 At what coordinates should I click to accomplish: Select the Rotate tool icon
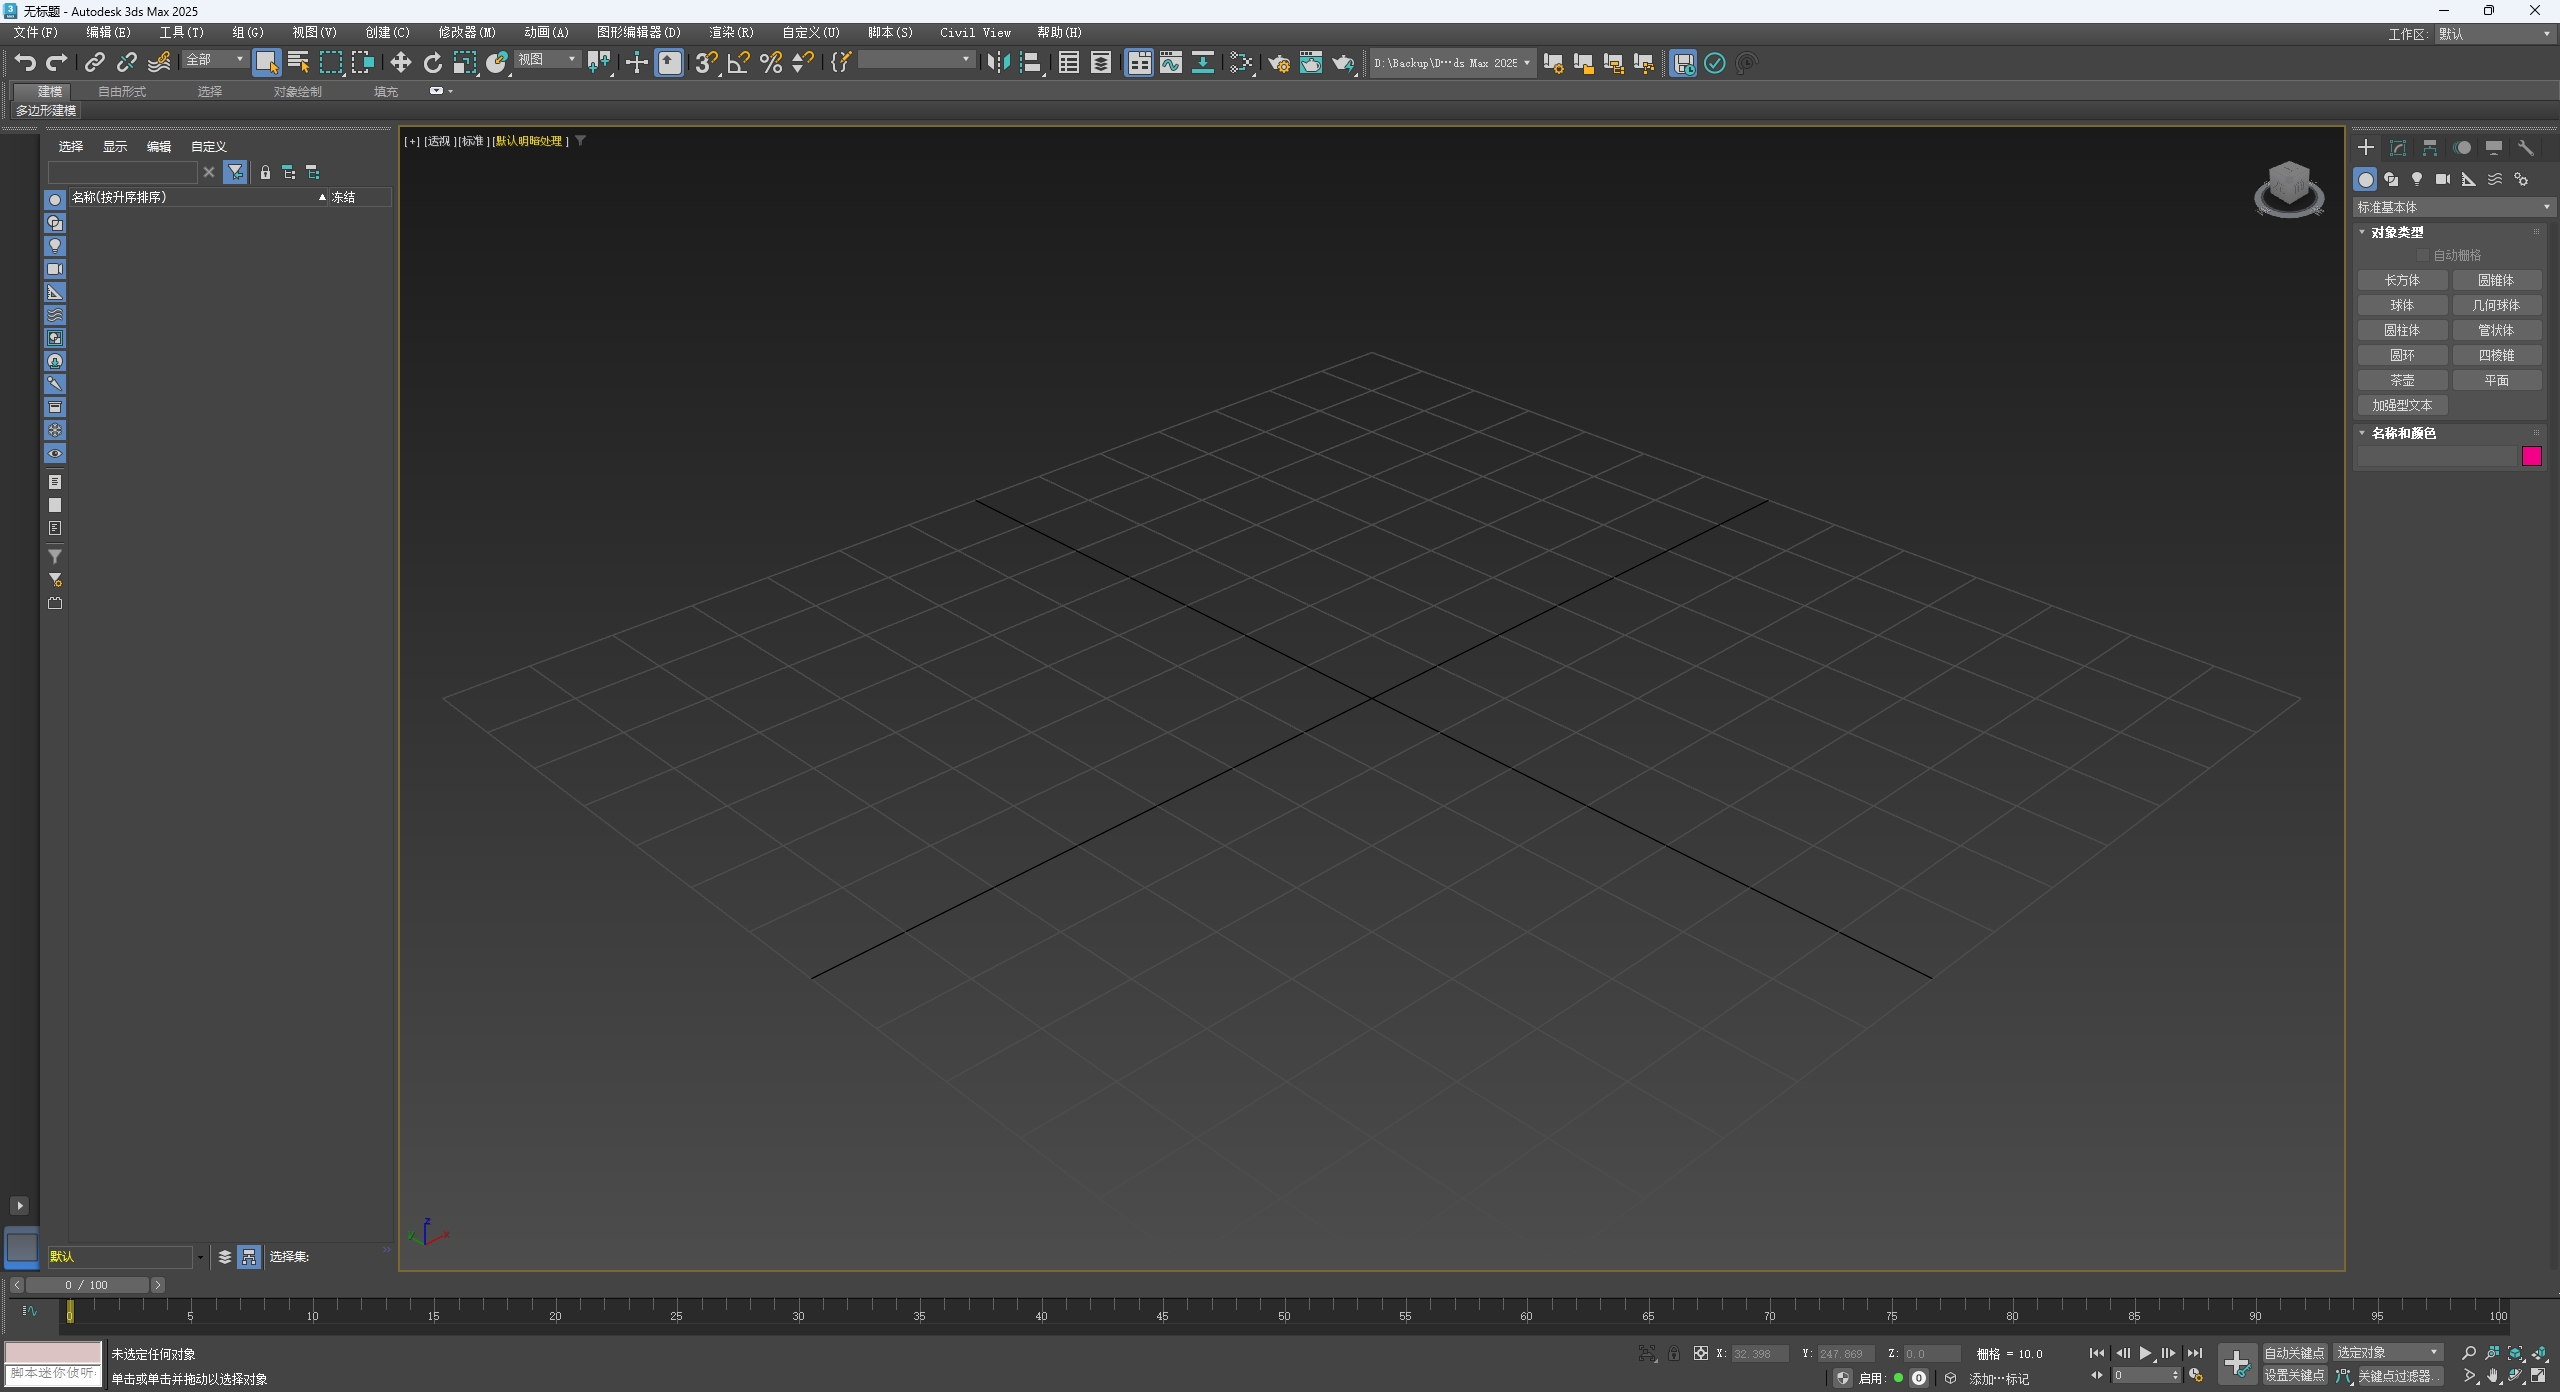(x=432, y=63)
